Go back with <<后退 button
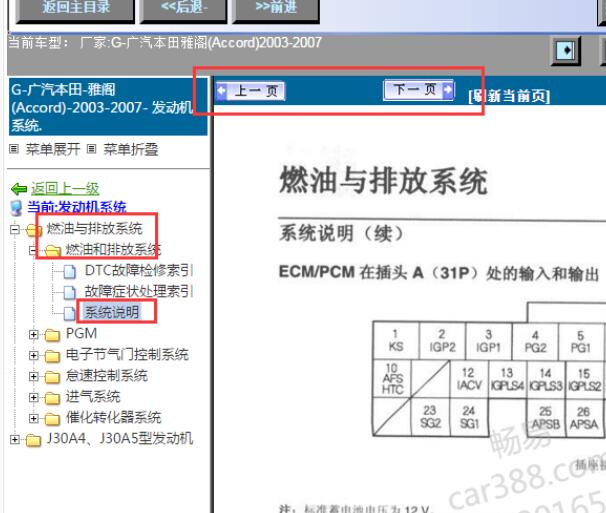Viewport: 606px width, 513px height. coord(184,9)
